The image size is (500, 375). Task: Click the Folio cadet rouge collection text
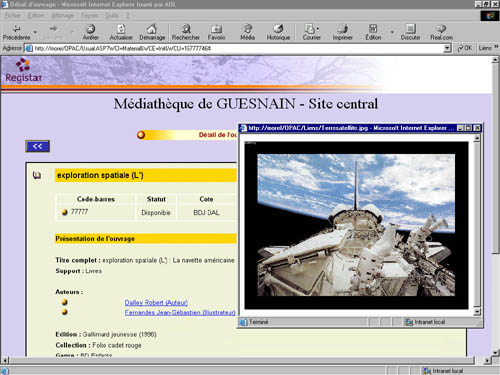(117, 345)
